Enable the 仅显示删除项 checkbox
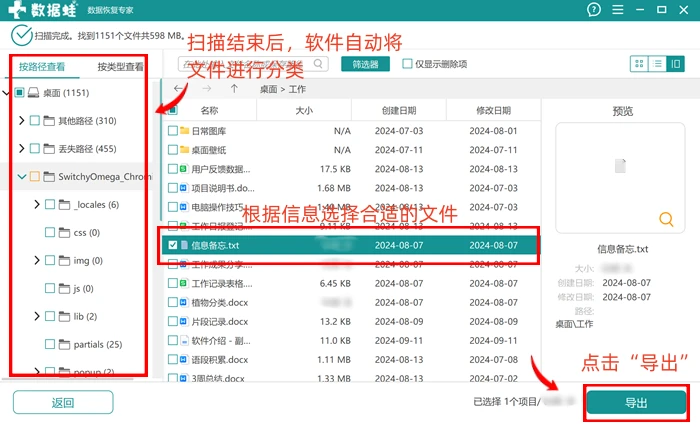Viewport: 700px width, 427px height. 407,64
